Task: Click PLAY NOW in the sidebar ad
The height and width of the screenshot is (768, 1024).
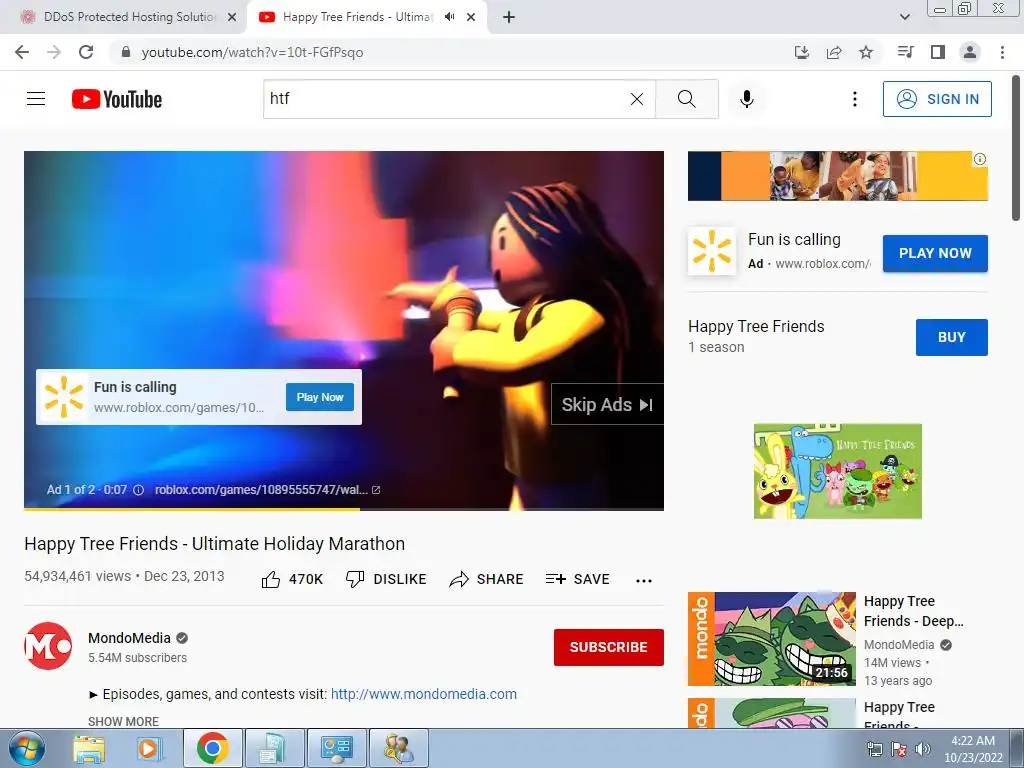Action: (935, 253)
